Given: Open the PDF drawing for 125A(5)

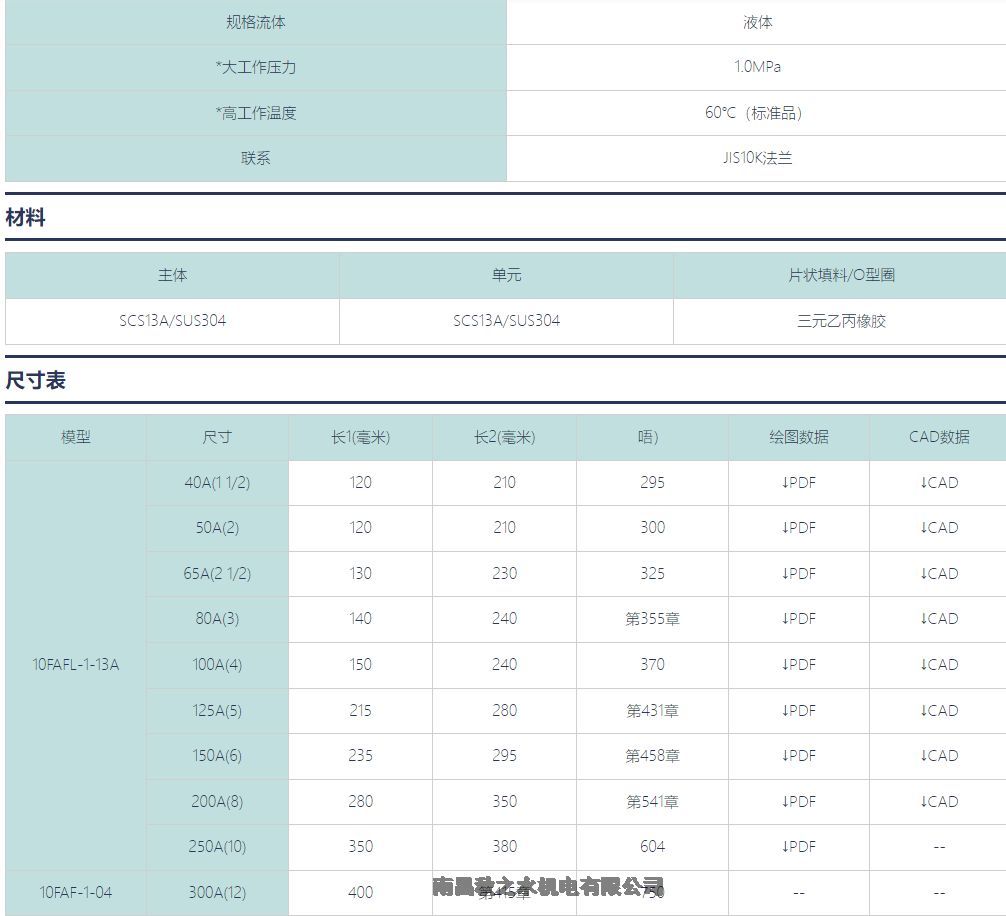Looking at the screenshot, I should 798,711.
